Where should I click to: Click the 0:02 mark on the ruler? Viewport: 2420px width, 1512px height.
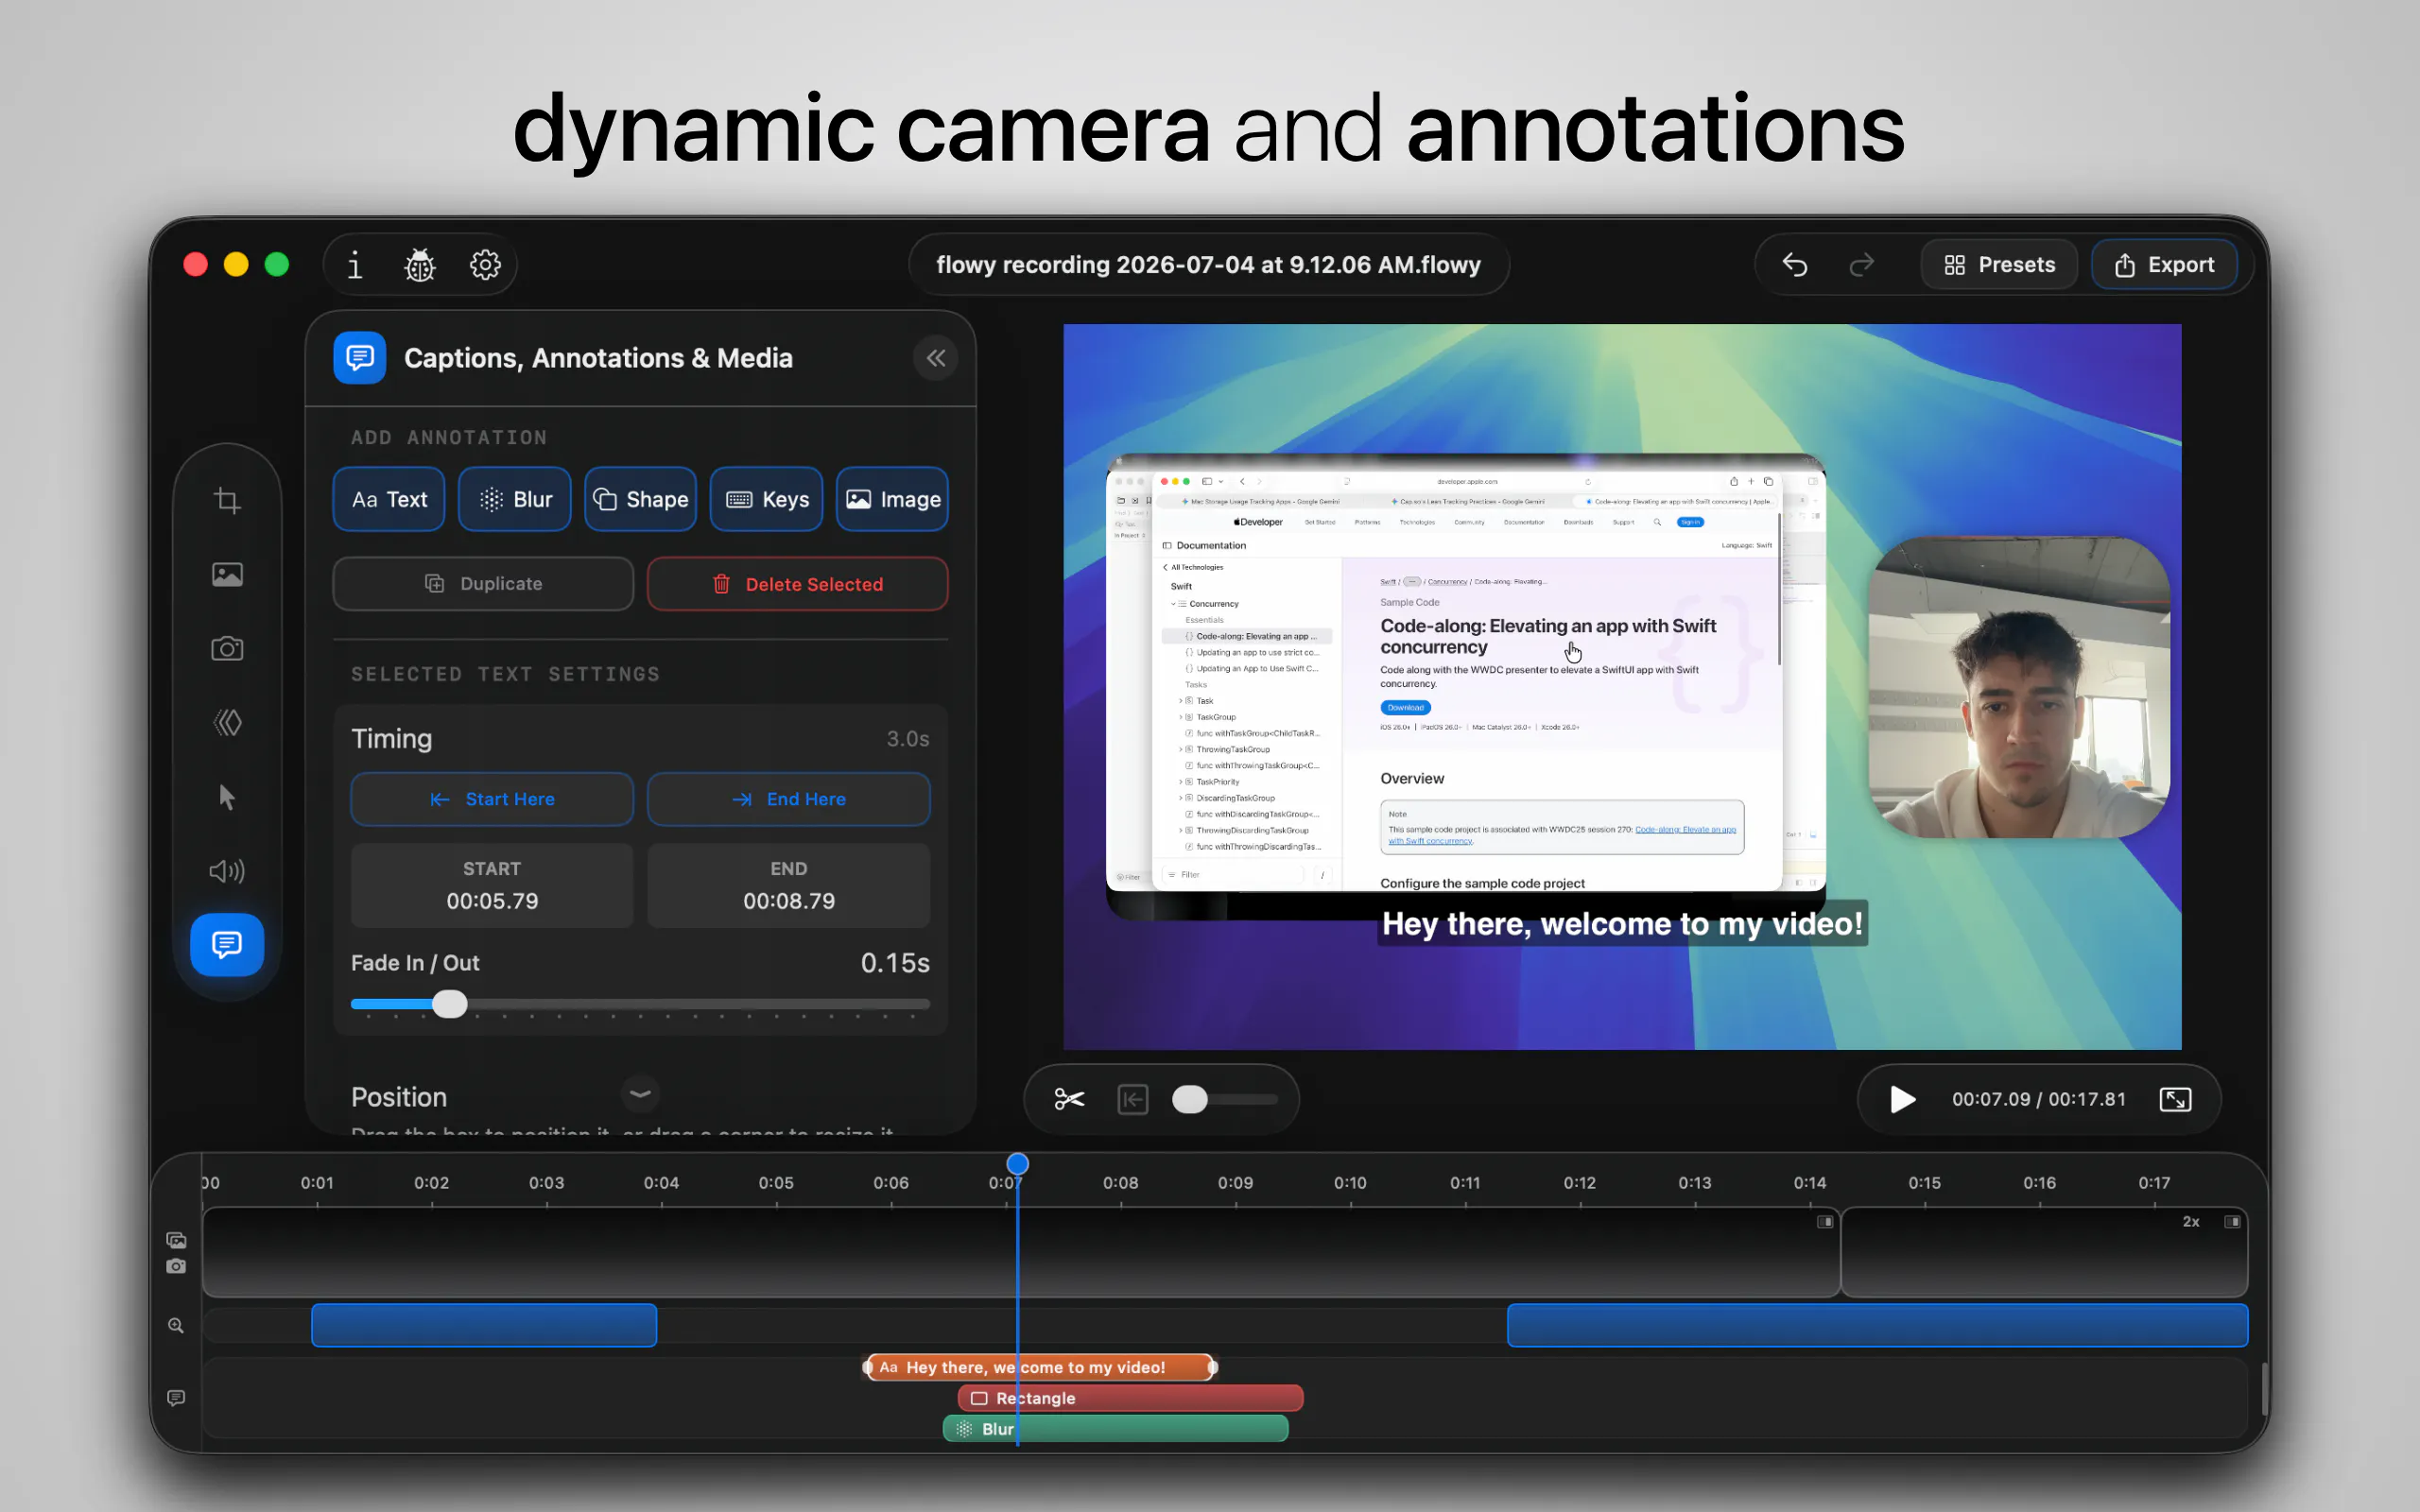click(x=432, y=1183)
